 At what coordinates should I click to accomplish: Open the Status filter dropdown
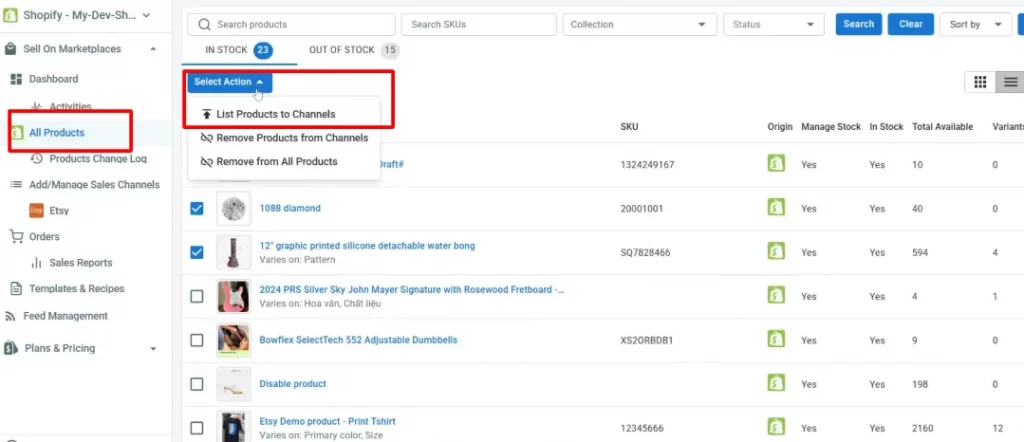pyautogui.click(x=774, y=25)
